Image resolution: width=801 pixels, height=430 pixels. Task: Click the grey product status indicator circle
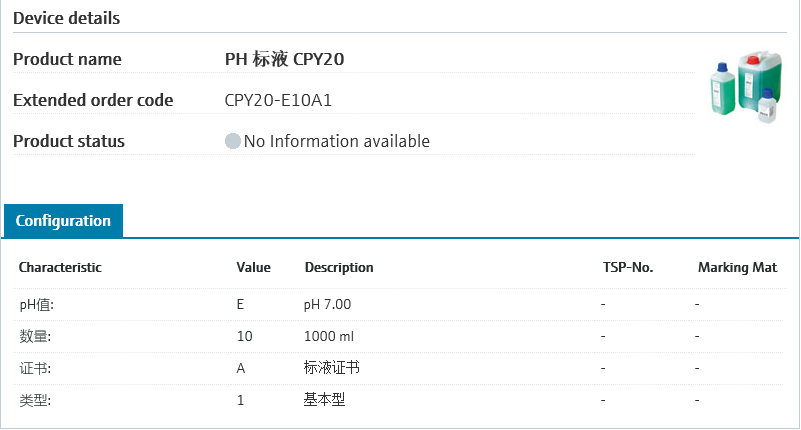pyautogui.click(x=233, y=142)
